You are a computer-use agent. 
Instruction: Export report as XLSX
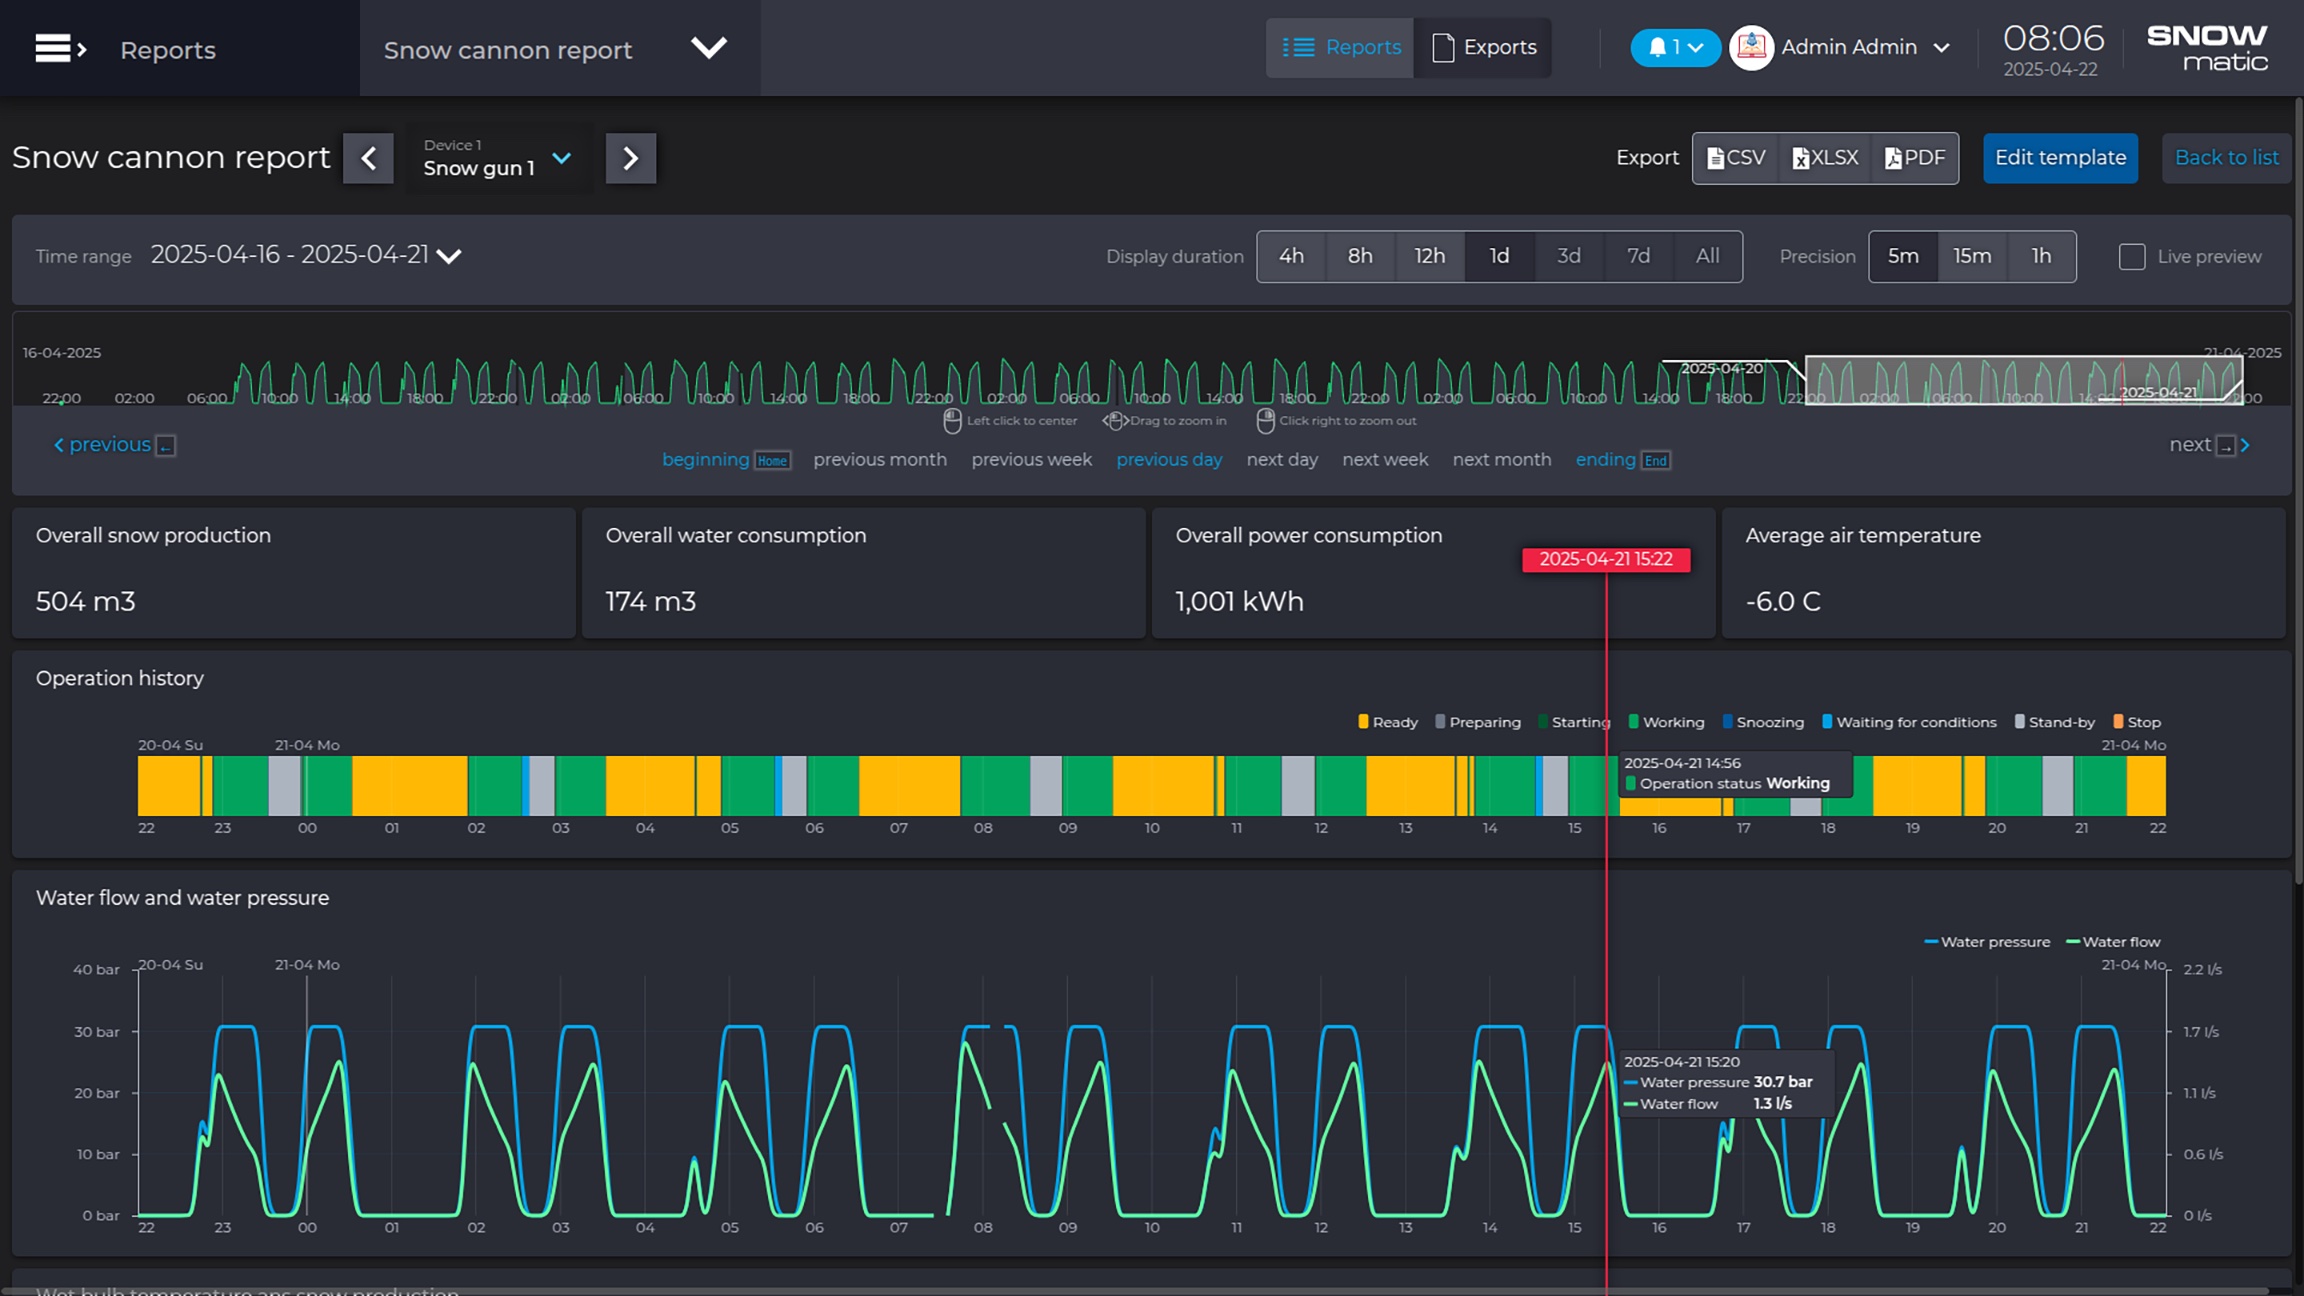pos(1825,158)
